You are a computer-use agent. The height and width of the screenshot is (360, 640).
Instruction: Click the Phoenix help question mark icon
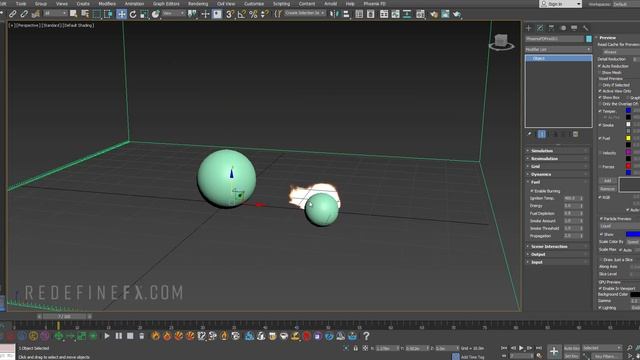click(x=366, y=336)
